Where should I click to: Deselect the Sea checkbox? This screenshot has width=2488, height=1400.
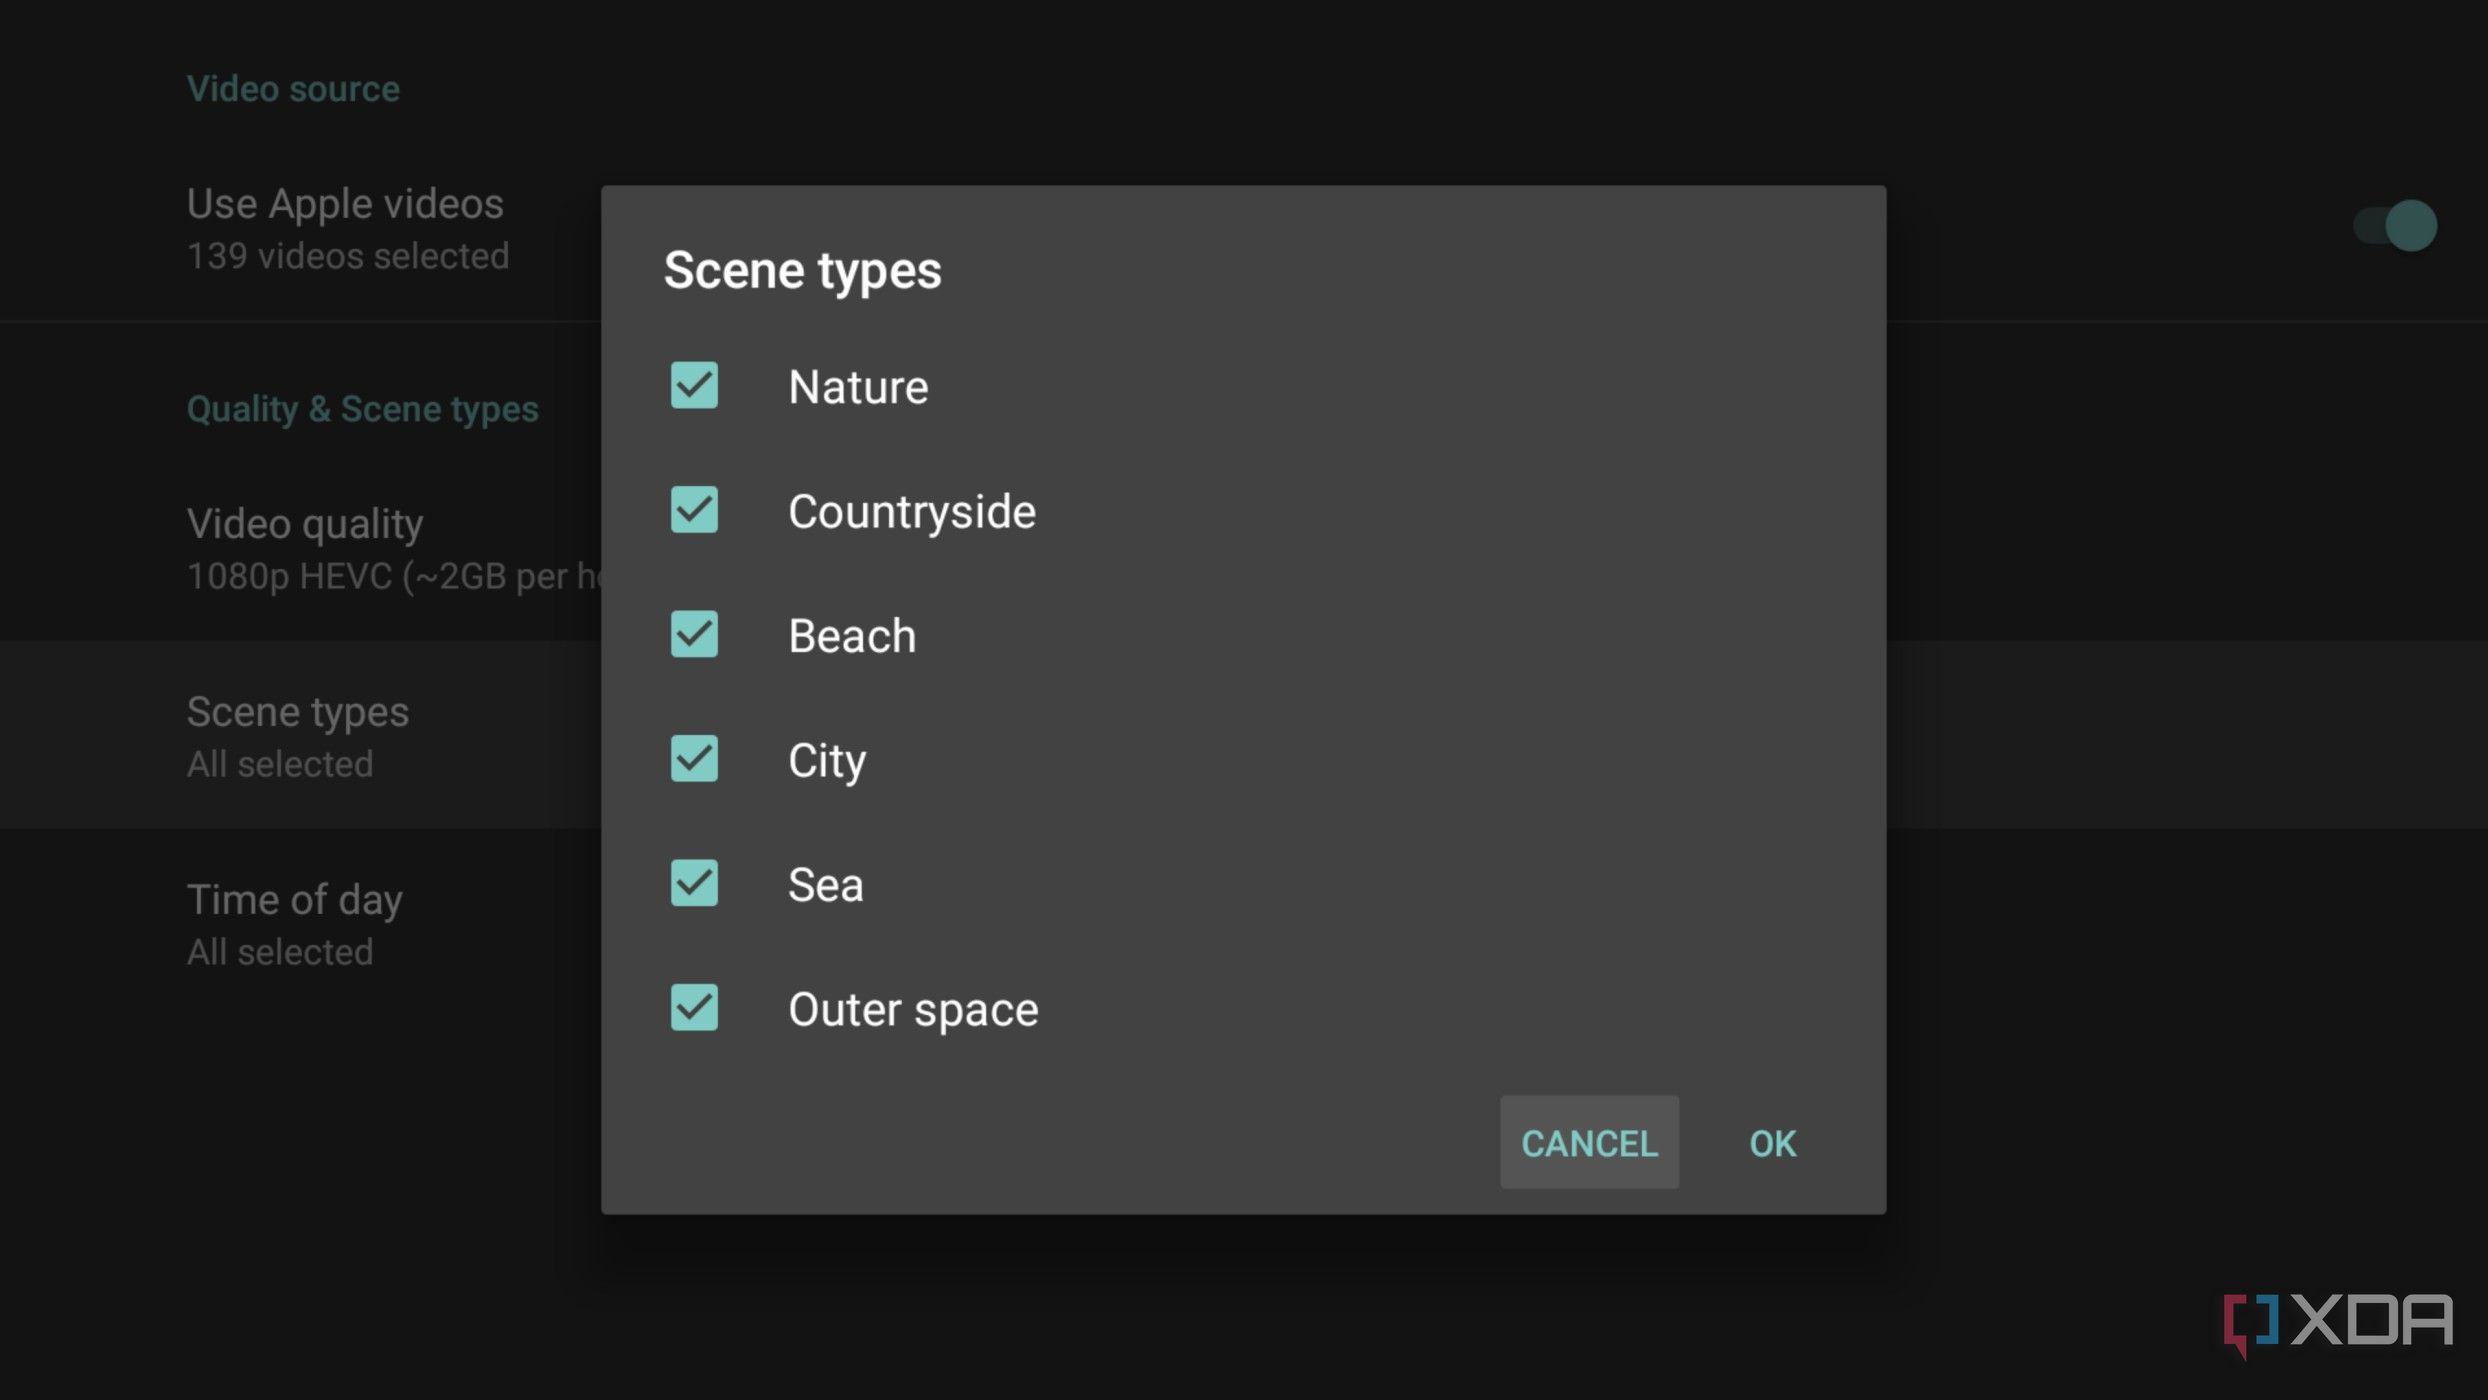694,883
